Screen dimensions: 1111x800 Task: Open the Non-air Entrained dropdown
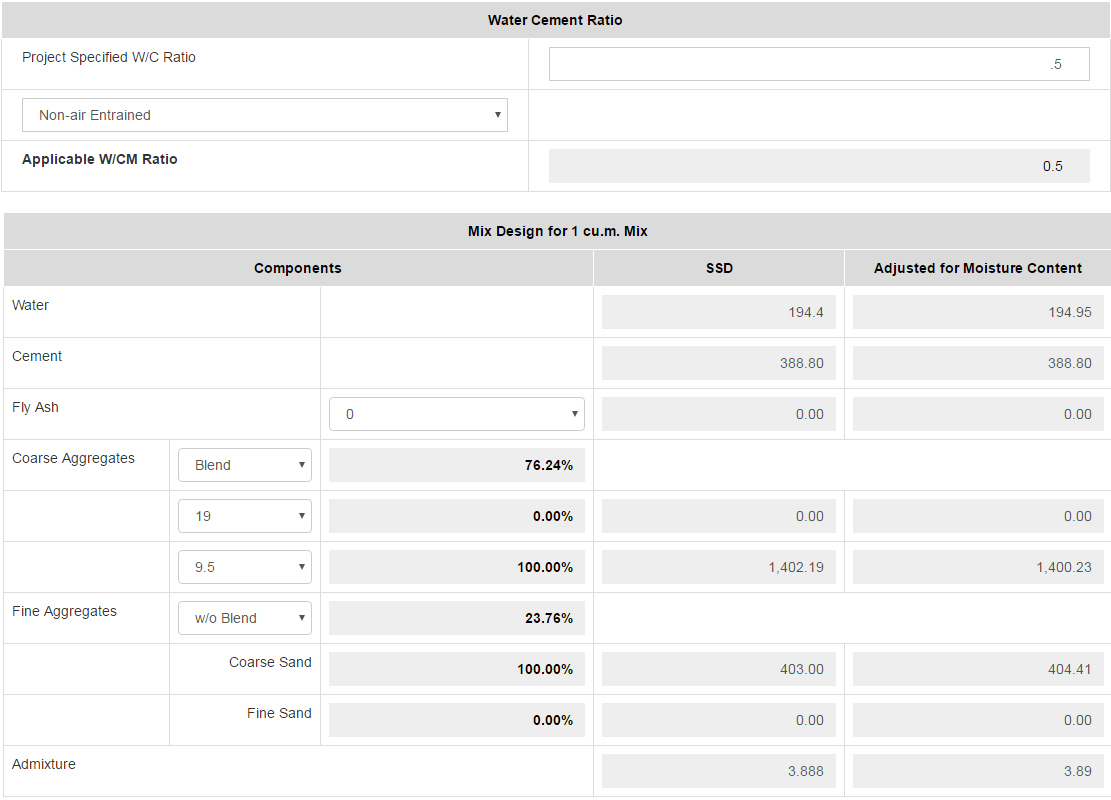[265, 115]
